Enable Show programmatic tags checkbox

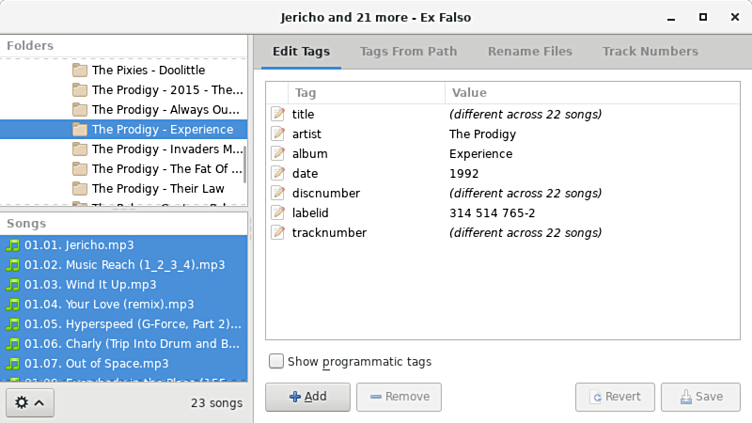(x=276, y=361)
